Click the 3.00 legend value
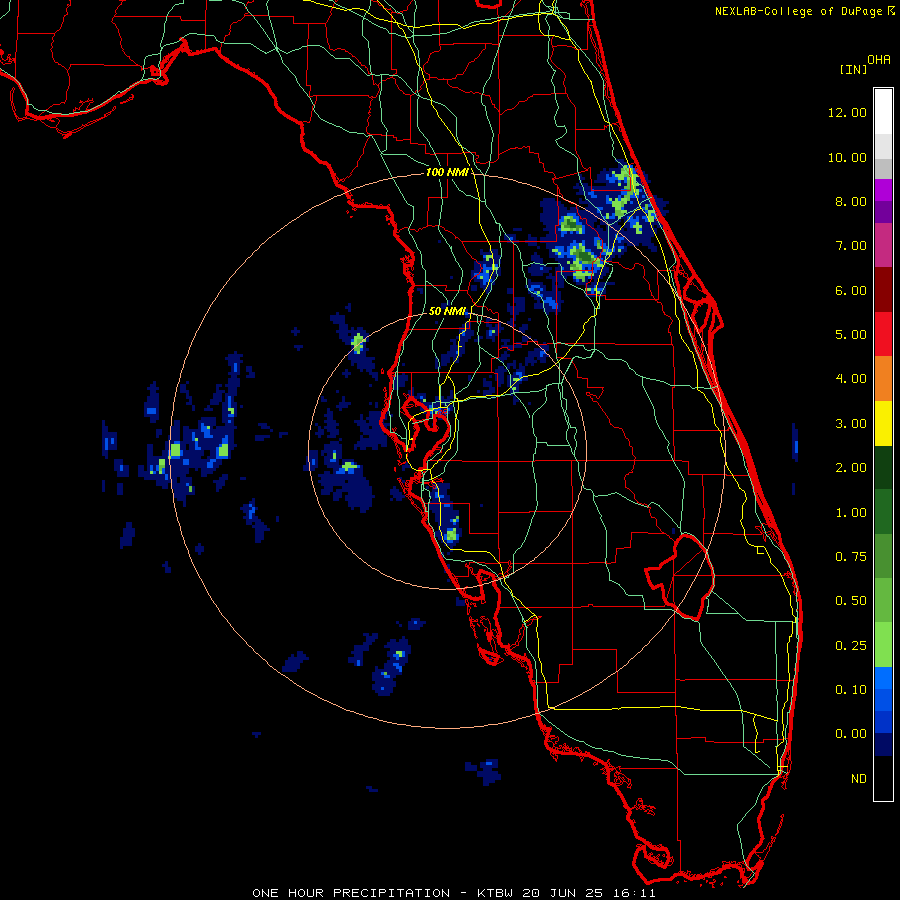 (x=851, y=424)
